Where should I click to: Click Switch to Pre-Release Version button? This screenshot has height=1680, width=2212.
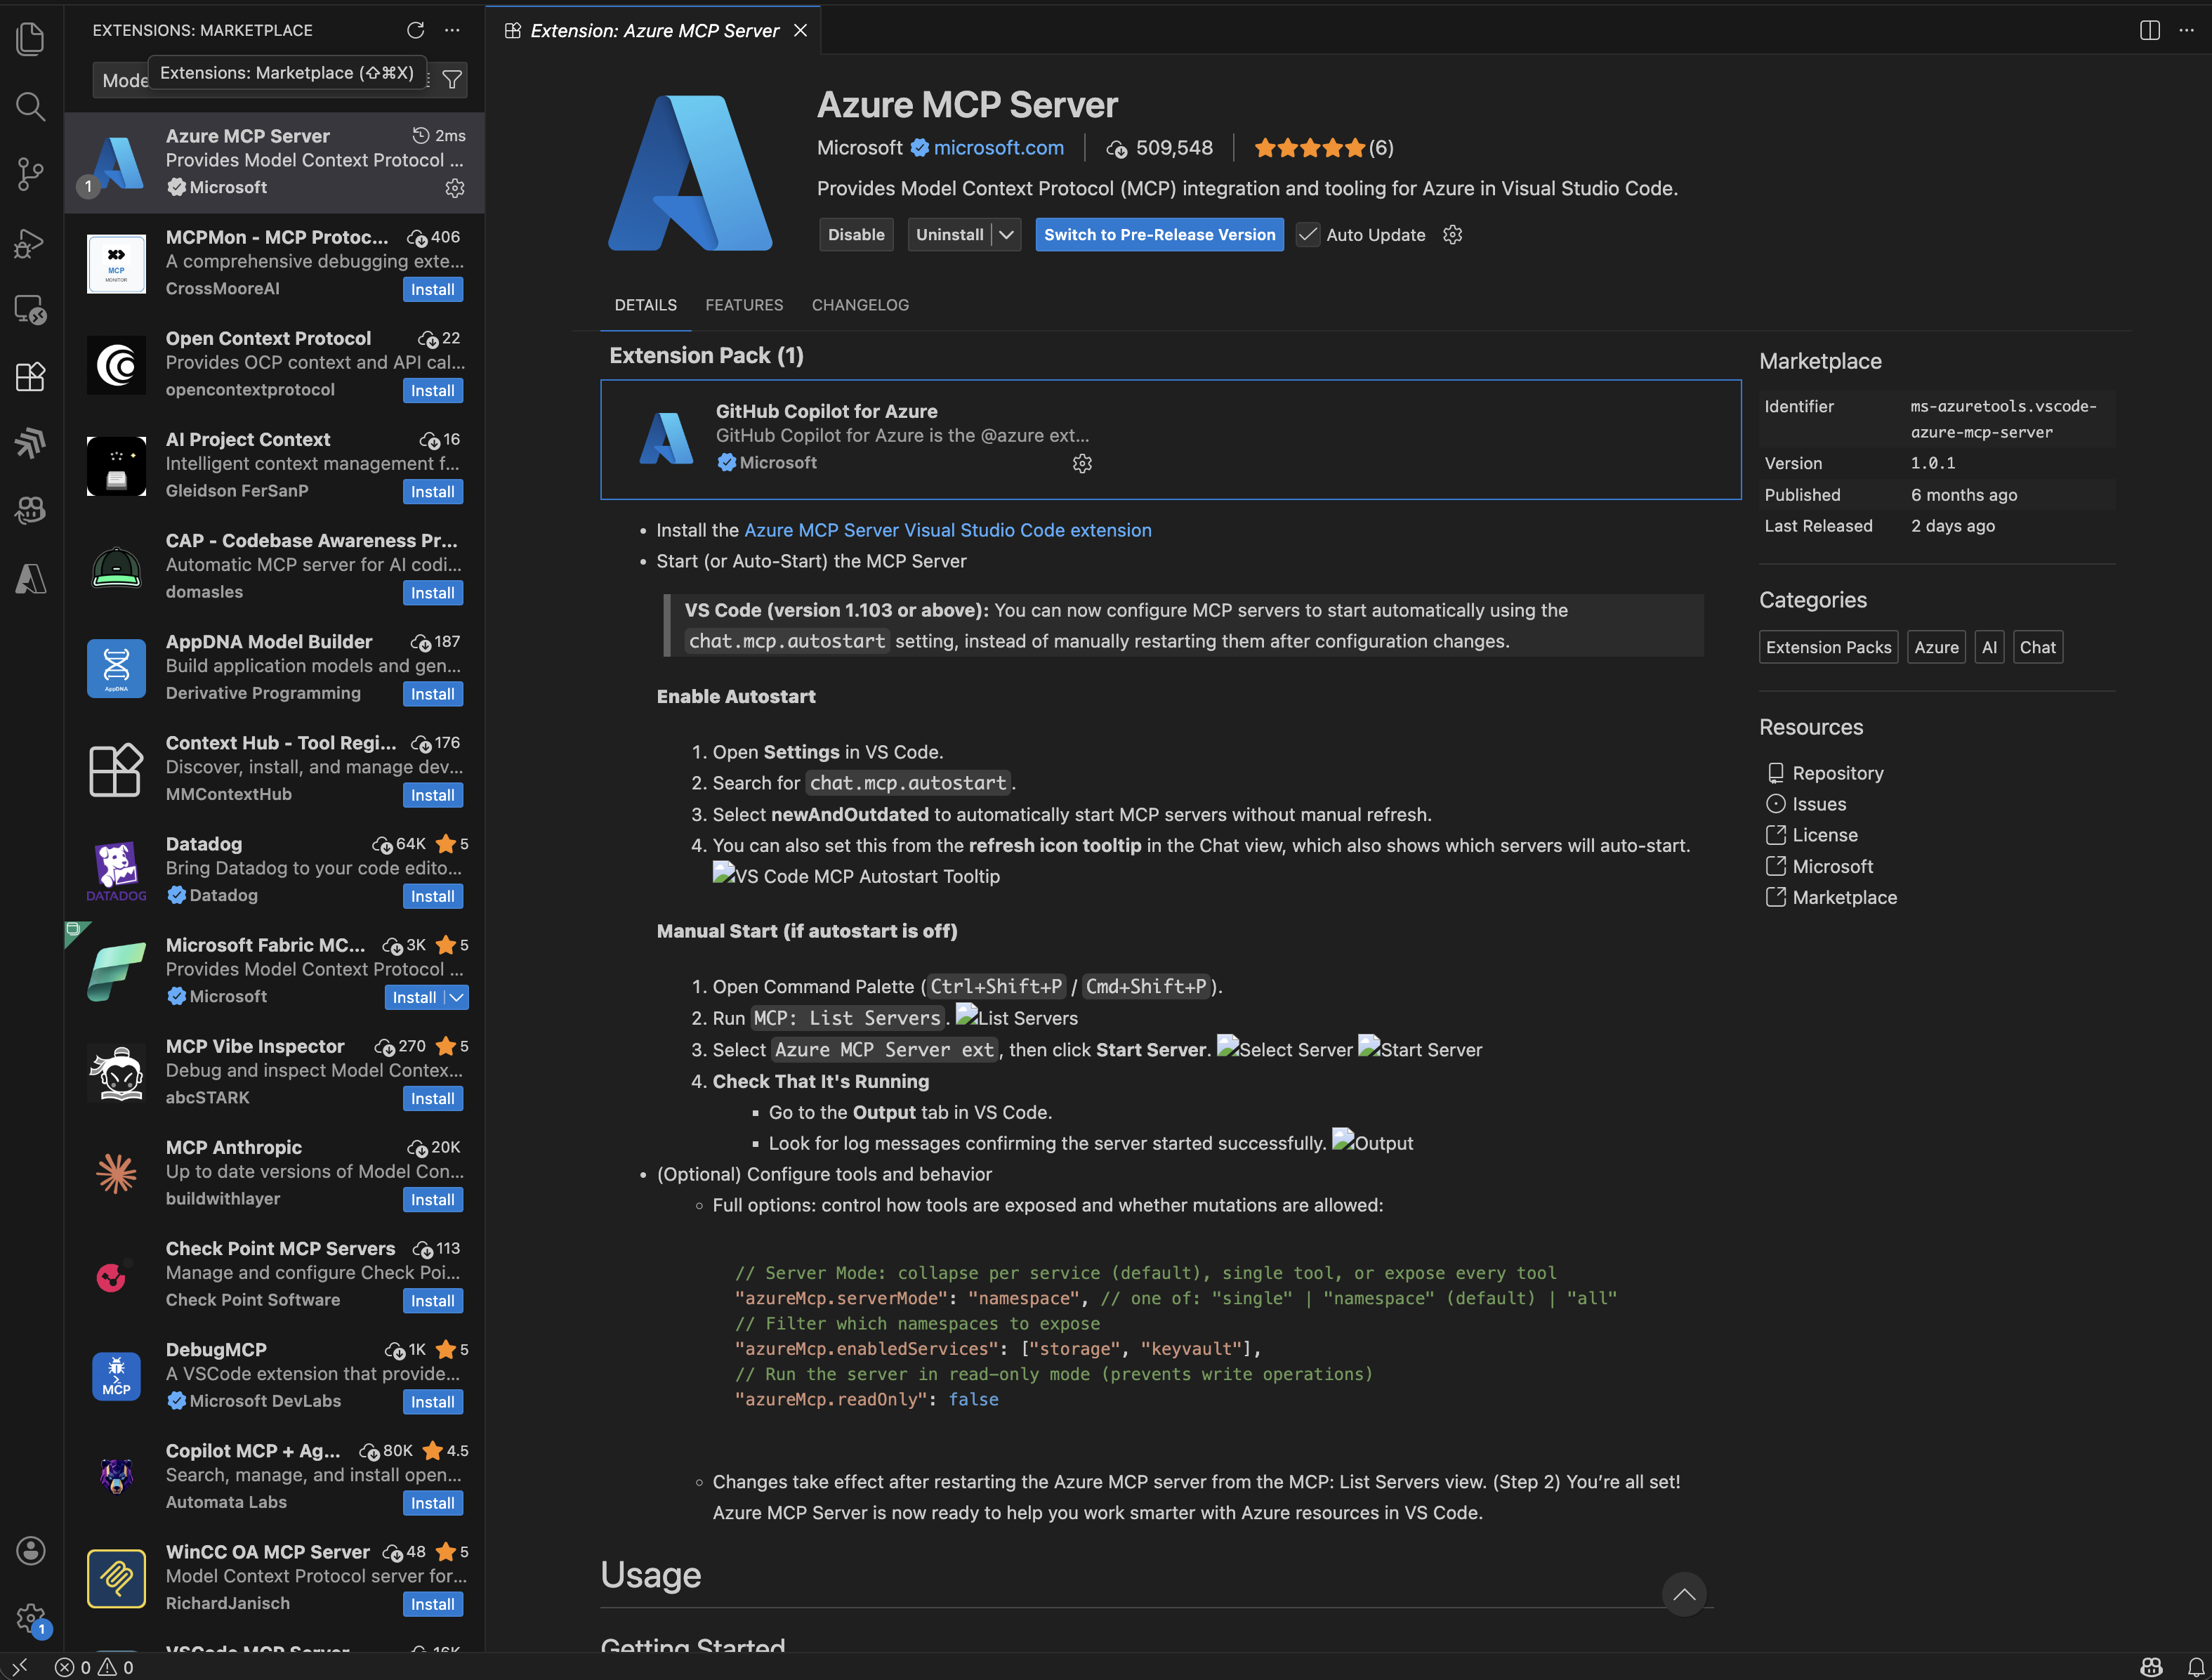[x=1159, y=235]
